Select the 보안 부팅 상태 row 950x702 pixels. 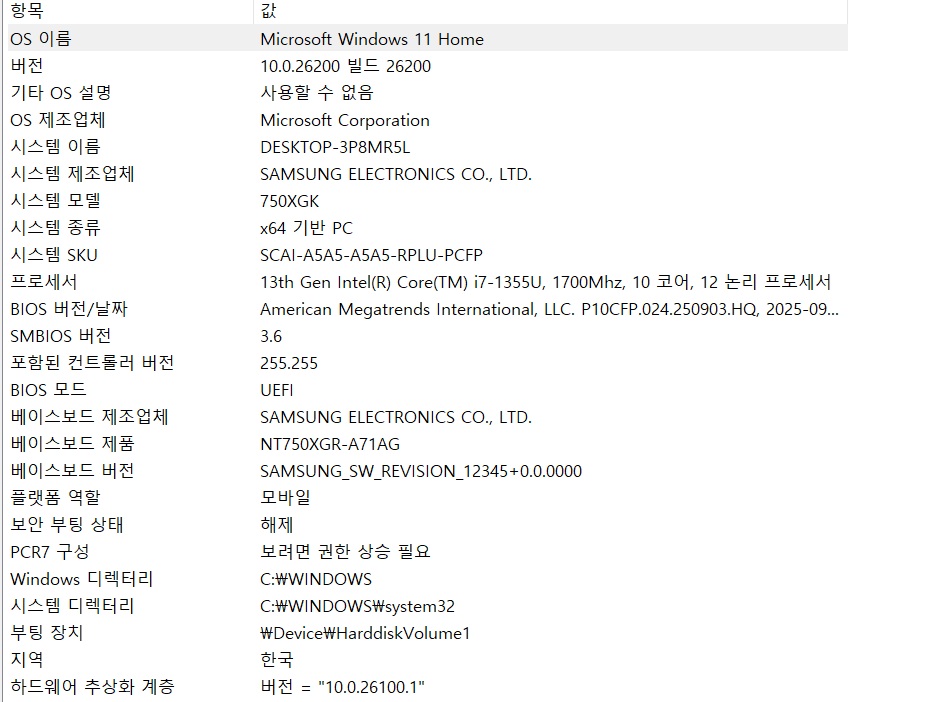[x=67, y=525]
